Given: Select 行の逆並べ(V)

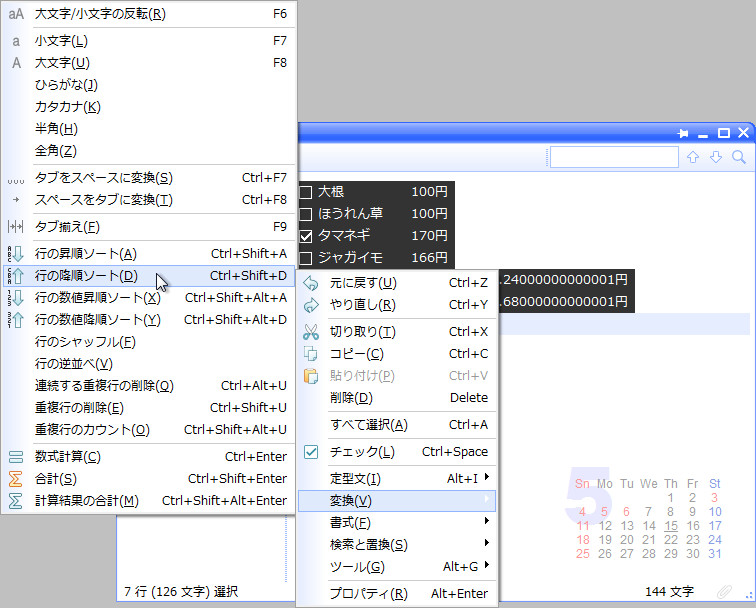Looking at the screenshot, I should pos(148,364).
